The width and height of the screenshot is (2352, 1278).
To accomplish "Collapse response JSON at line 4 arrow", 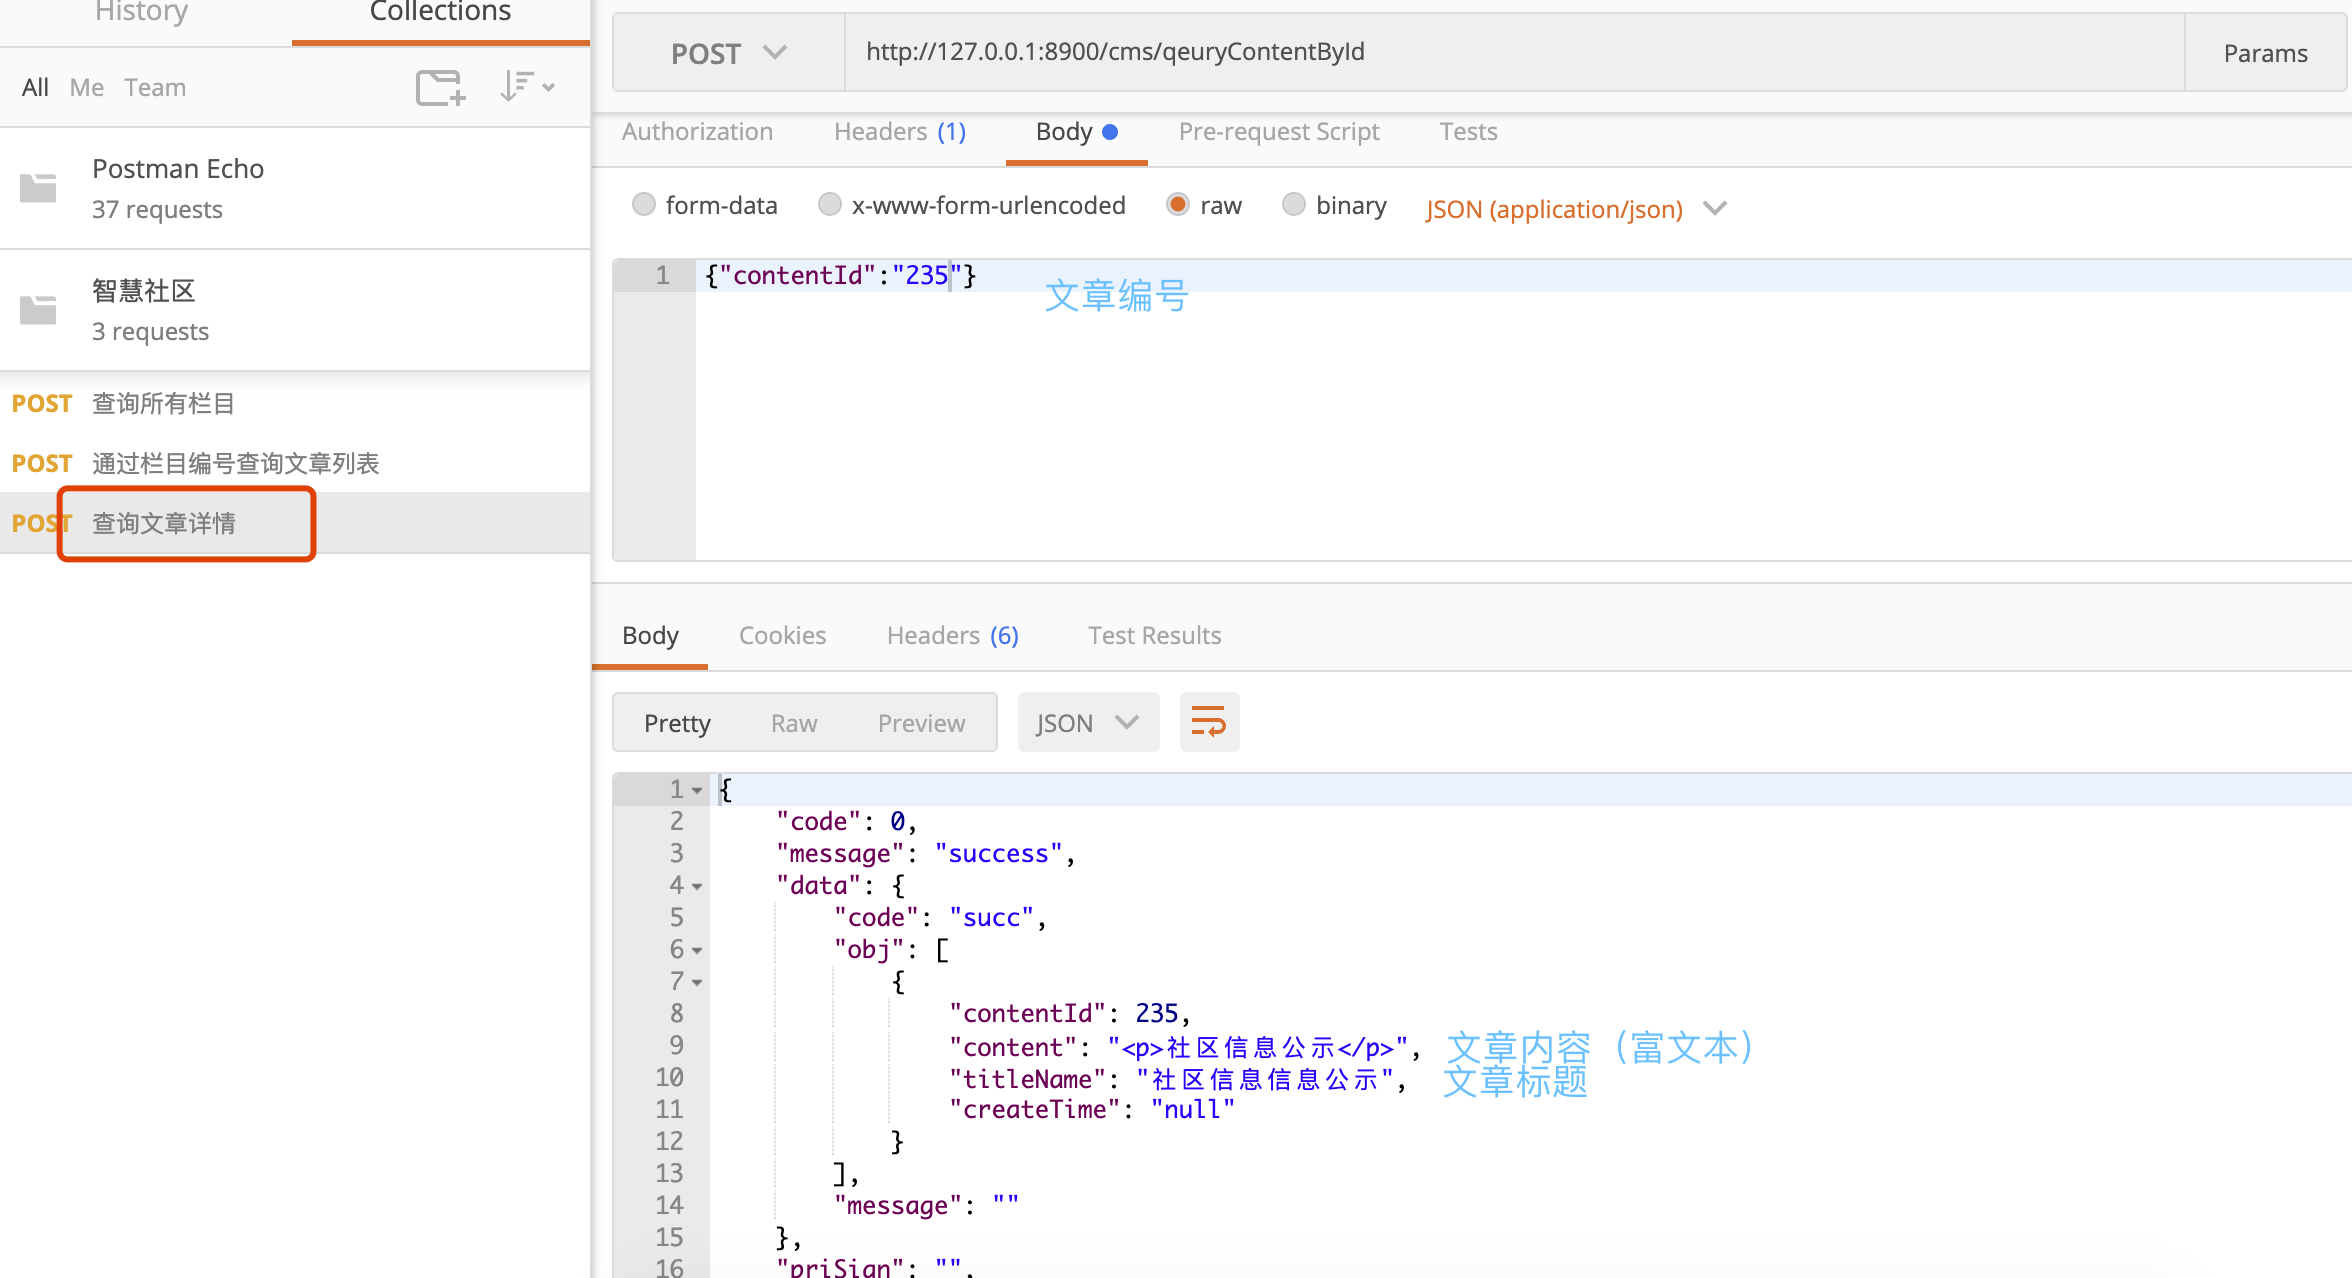I will pos(697,887).
